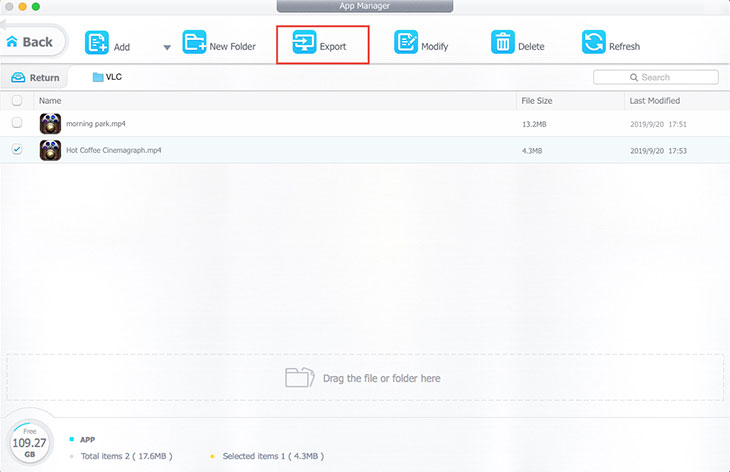730x472 pixels.
Task: Refresh the file list
Action: pyautogui.click(x=594, y=45)
